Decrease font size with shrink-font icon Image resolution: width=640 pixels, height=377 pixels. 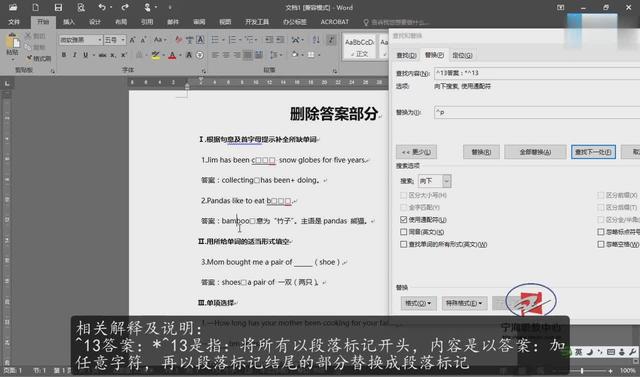[143, 40]
